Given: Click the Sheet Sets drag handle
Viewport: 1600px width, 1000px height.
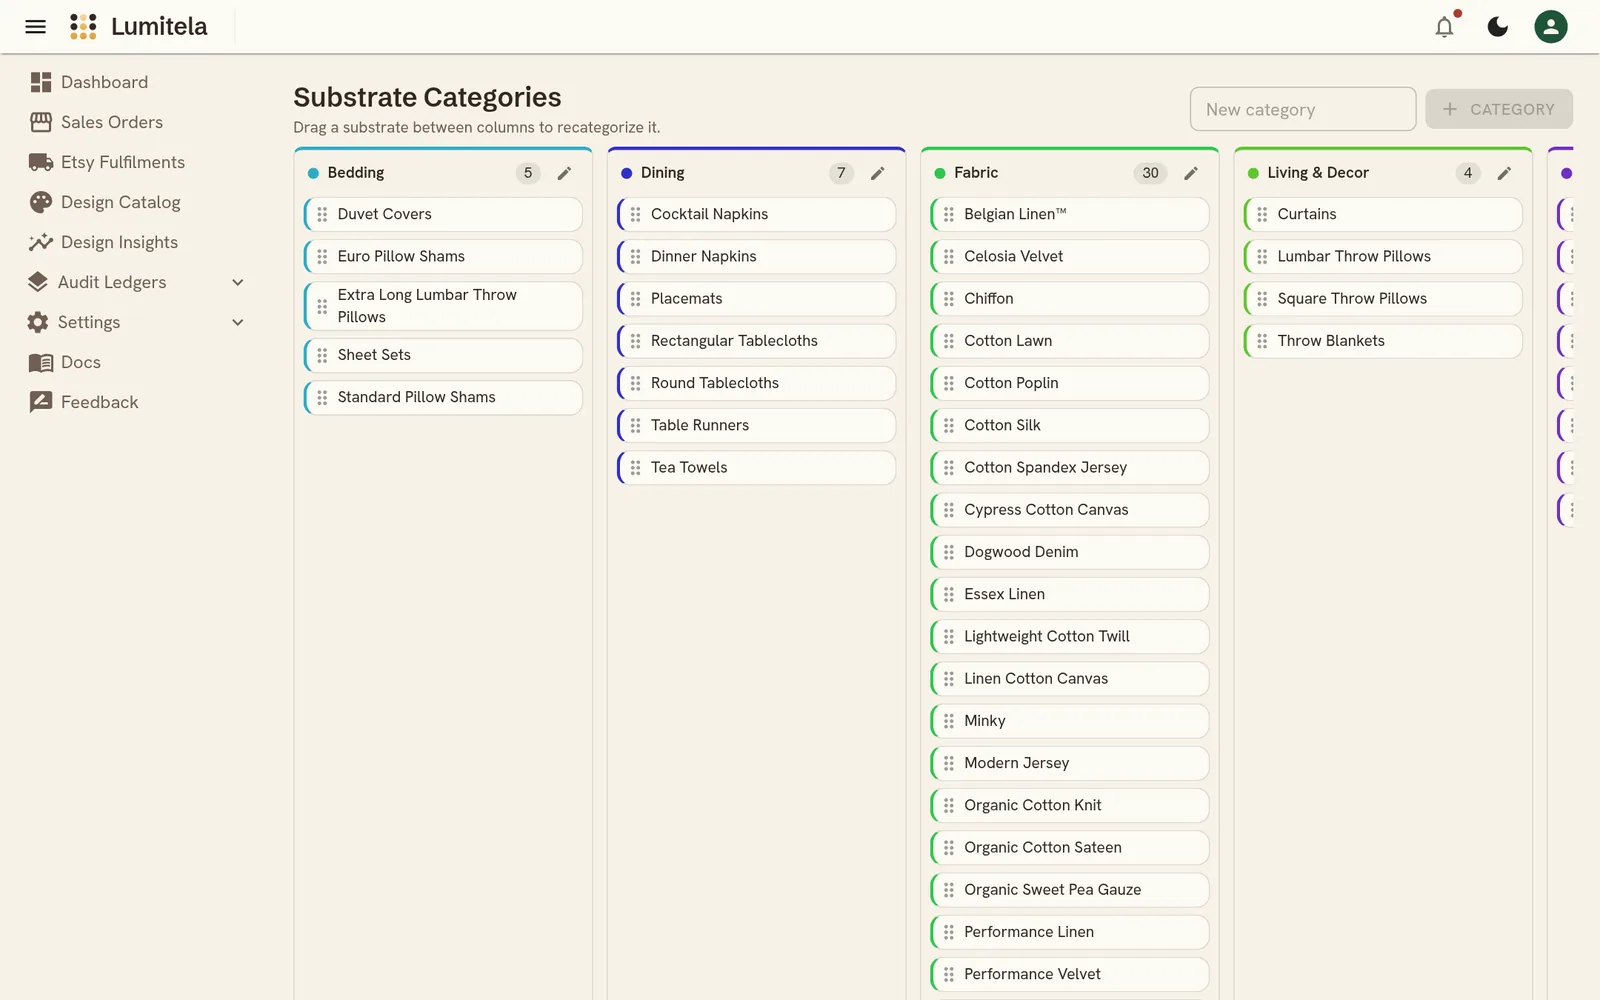Looking at the screenshot, I should 322,355.
